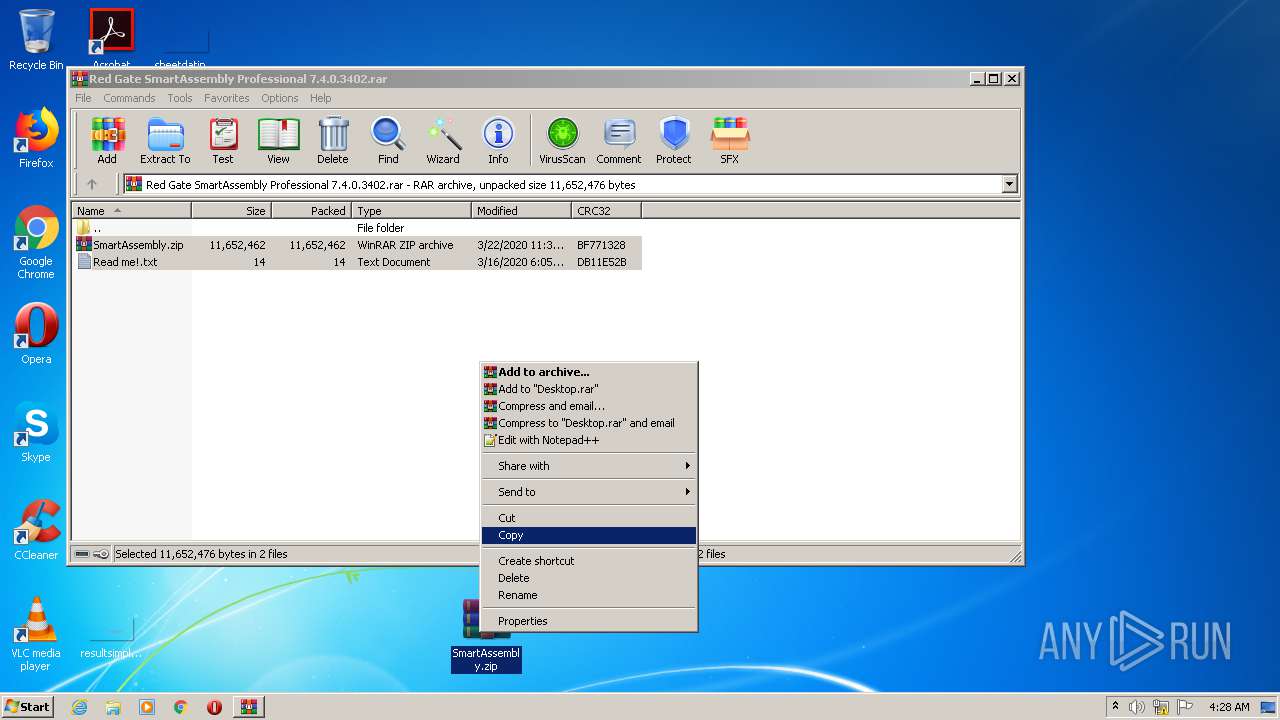
Task: Launch Google Chrome desktop shortcut
Action: 36,243
